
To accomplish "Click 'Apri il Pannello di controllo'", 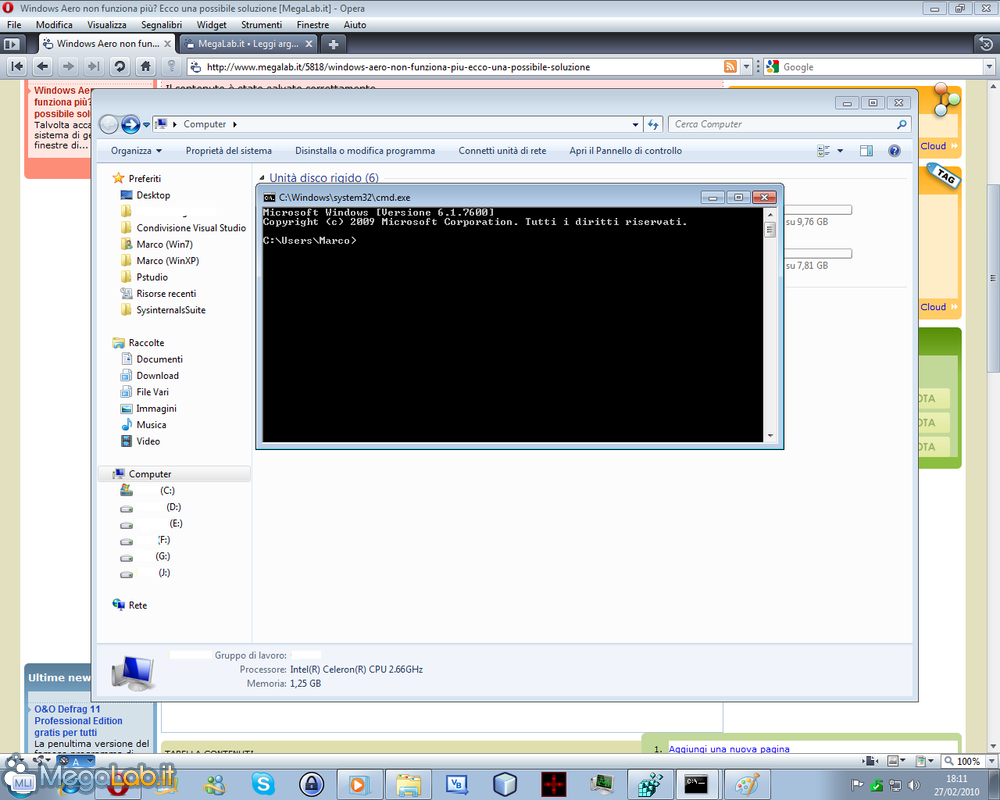I will pyautogui.click(x=625, y=151).
